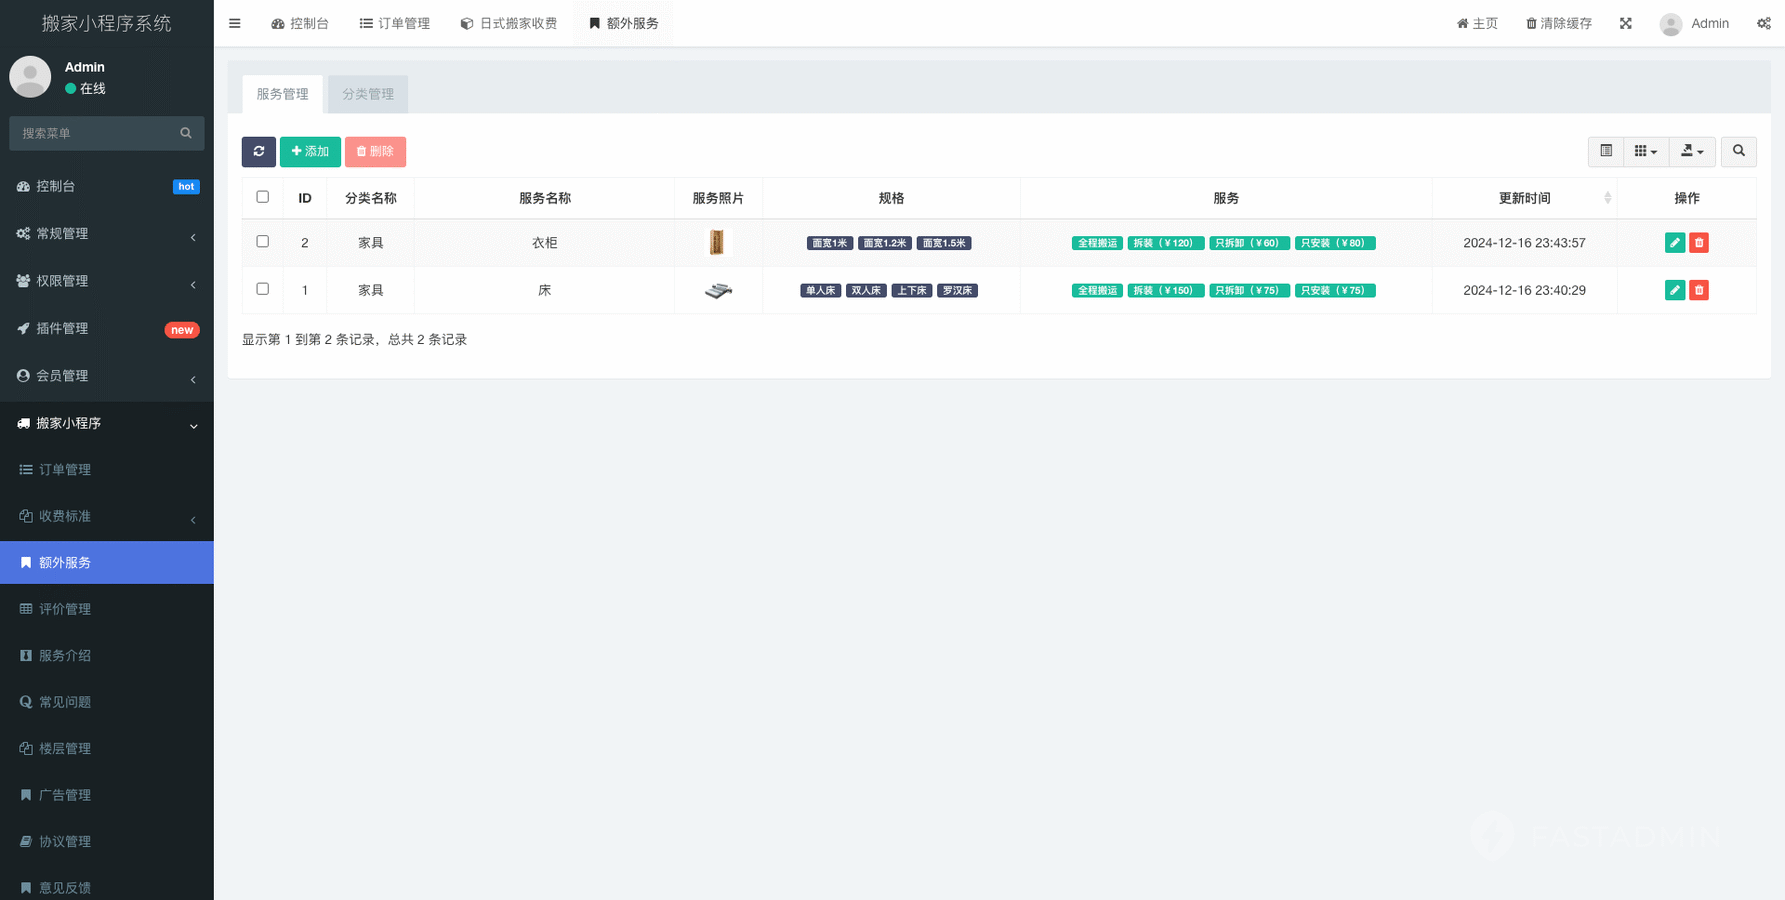Enter fullscreen using the expand icon
This screenshot has width=1785, height=900.
(1625, 23)
